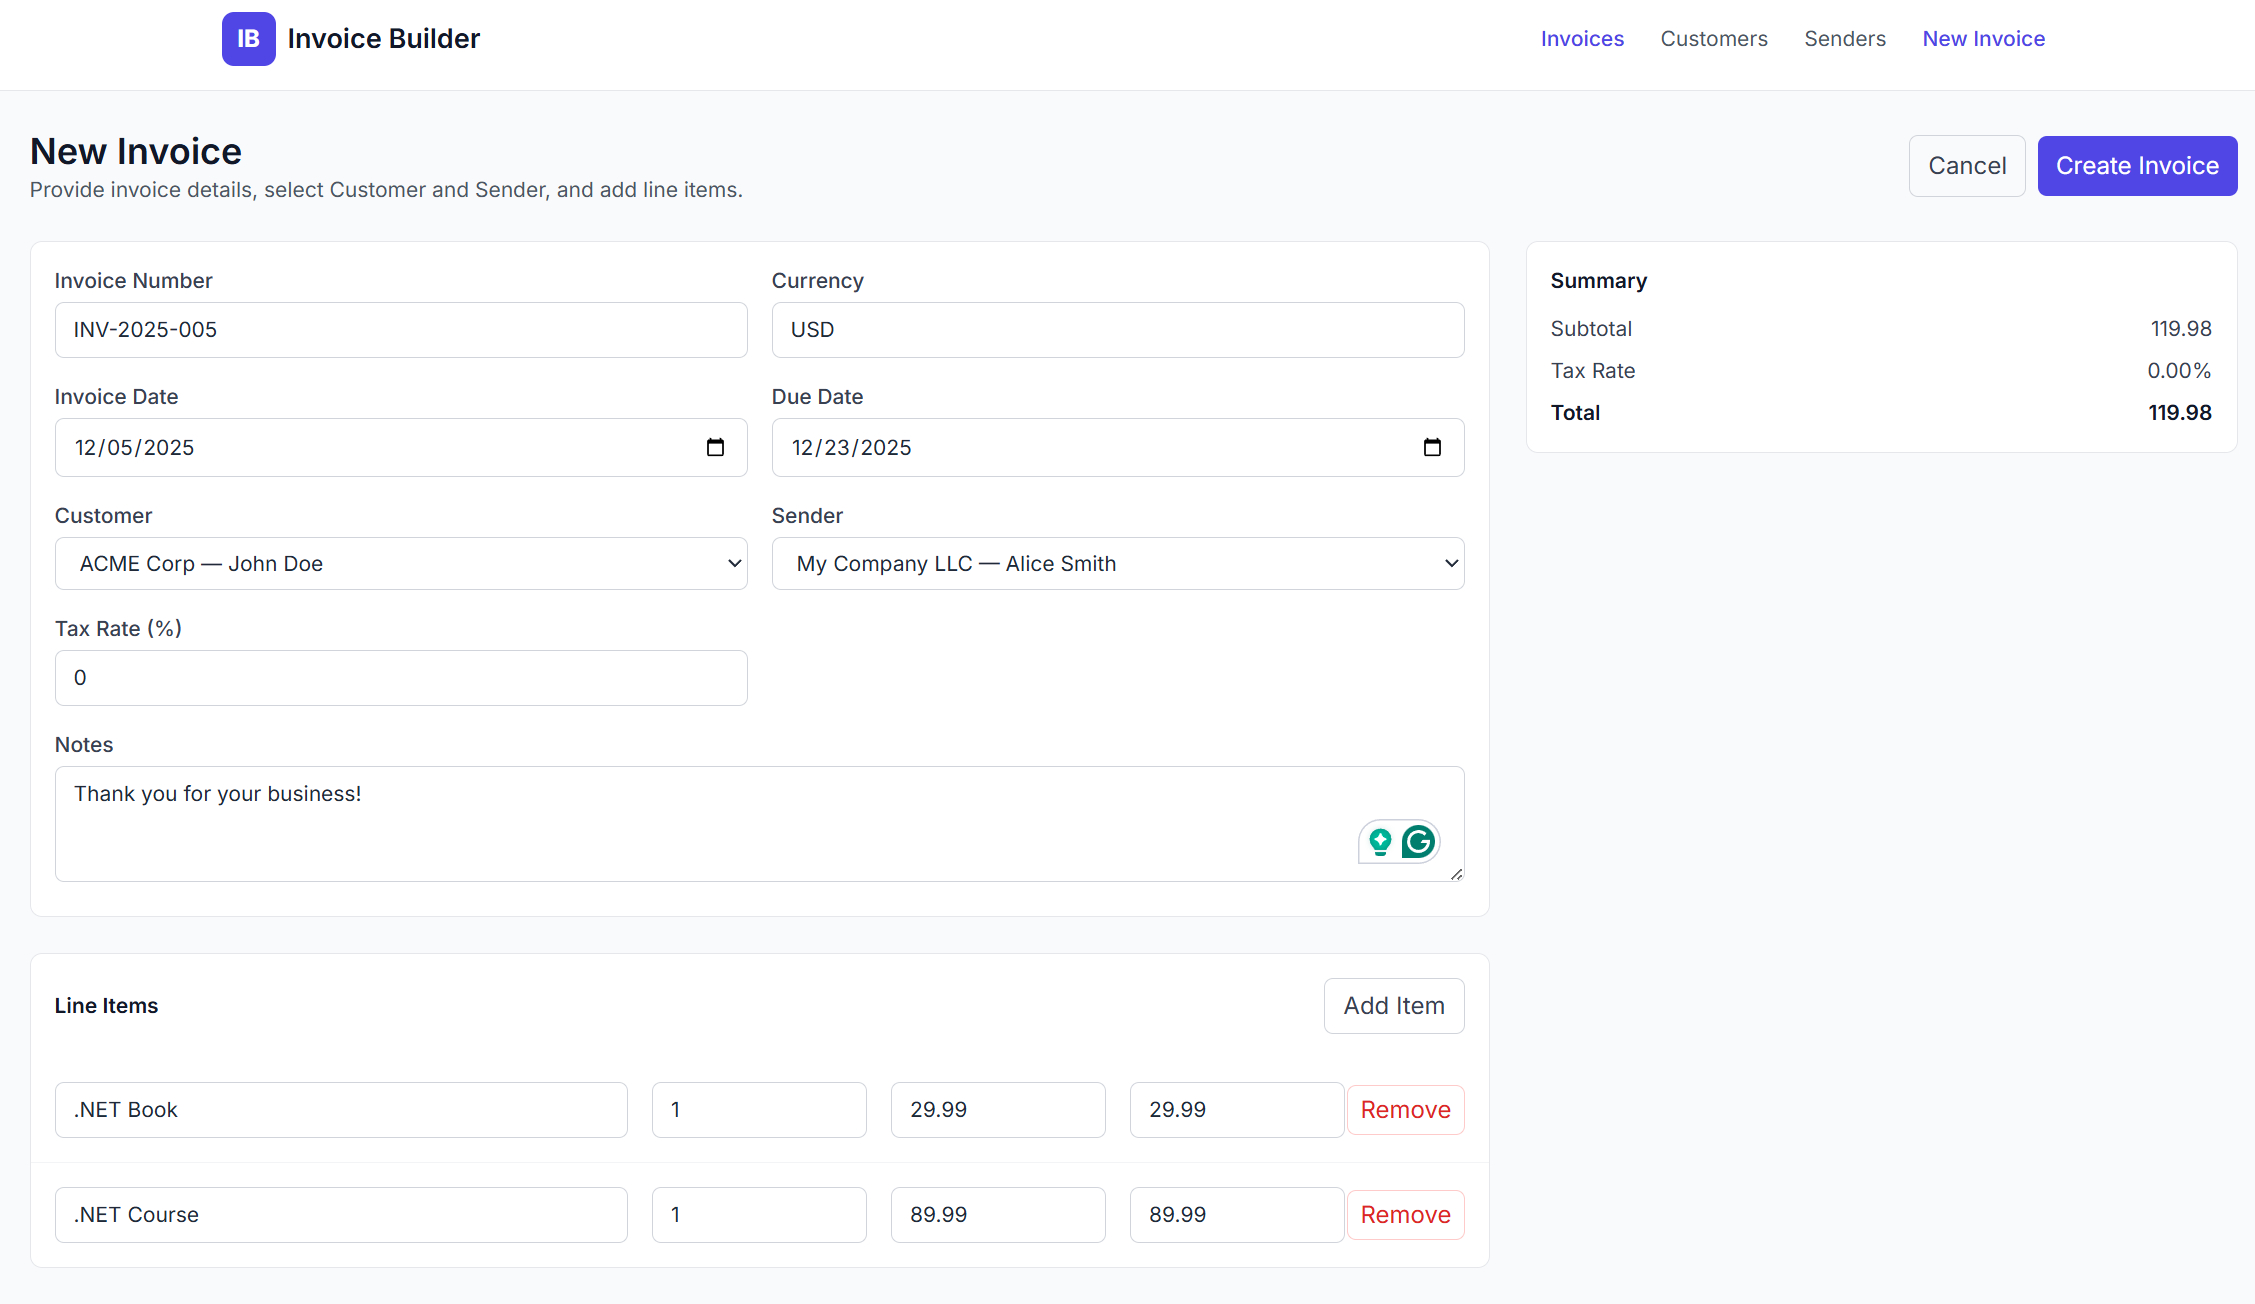Image resolution: width=2255 pixels, height=1304 pixels.
Task: Open the Due Date calendar picker
Action: [x=1433, y=447]
